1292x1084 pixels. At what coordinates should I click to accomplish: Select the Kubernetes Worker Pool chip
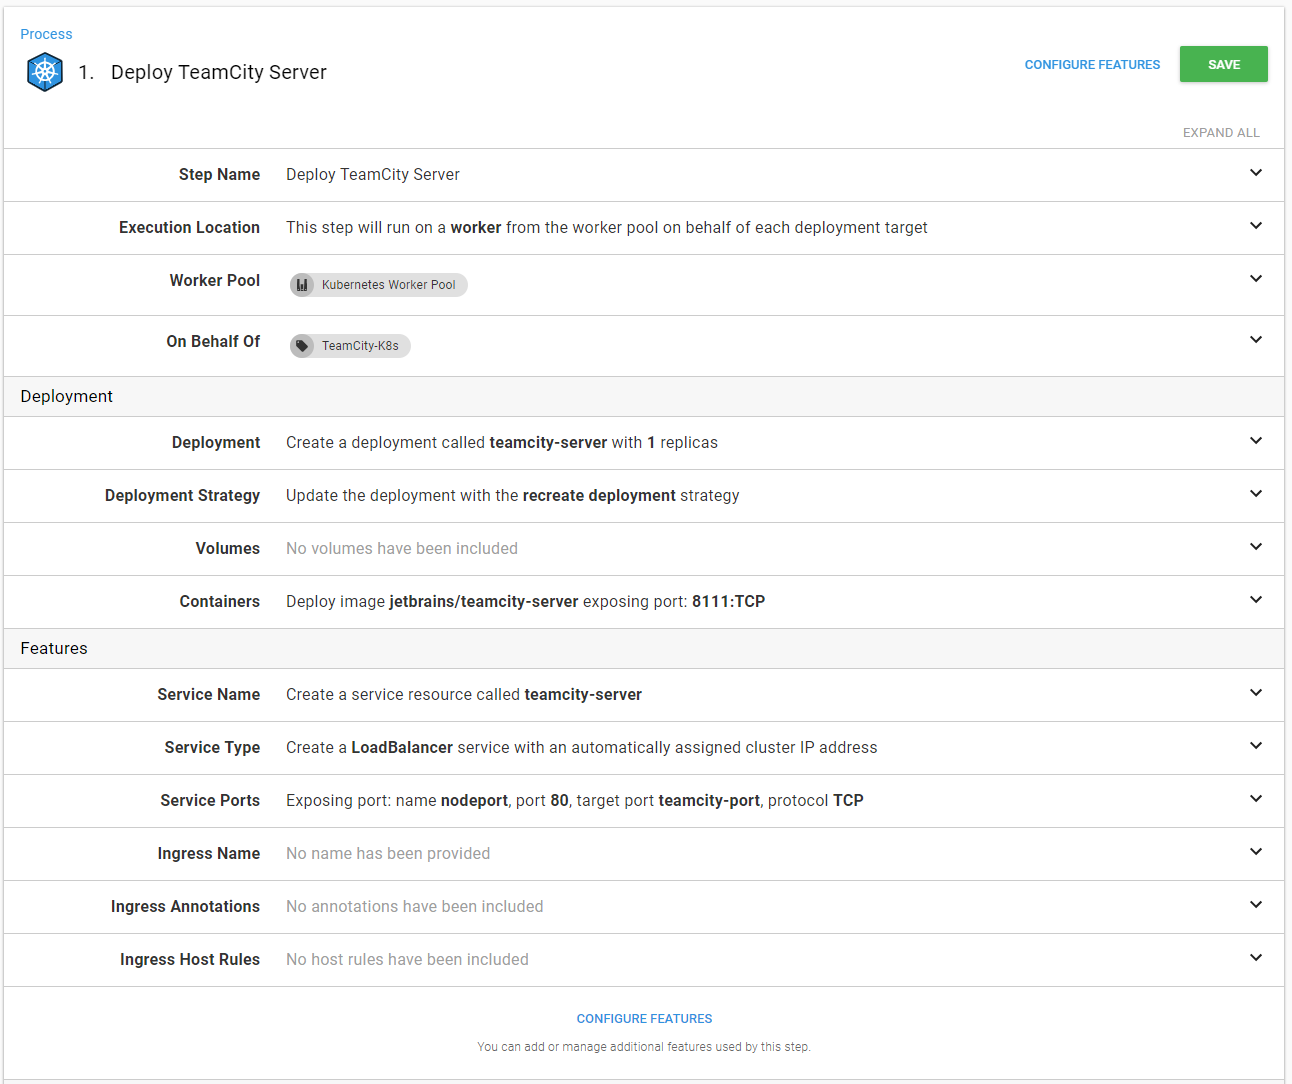[388, 285]
